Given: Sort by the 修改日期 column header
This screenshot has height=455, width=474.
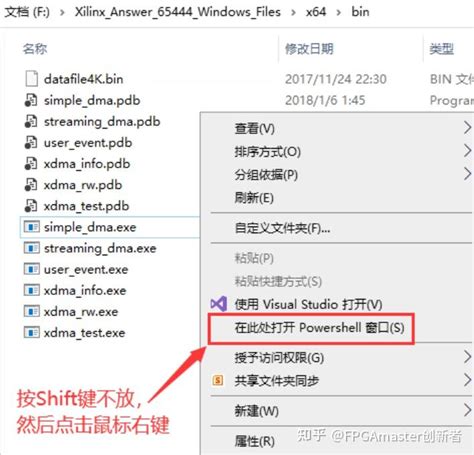Looking at the screenshot, I should [309, 49].
